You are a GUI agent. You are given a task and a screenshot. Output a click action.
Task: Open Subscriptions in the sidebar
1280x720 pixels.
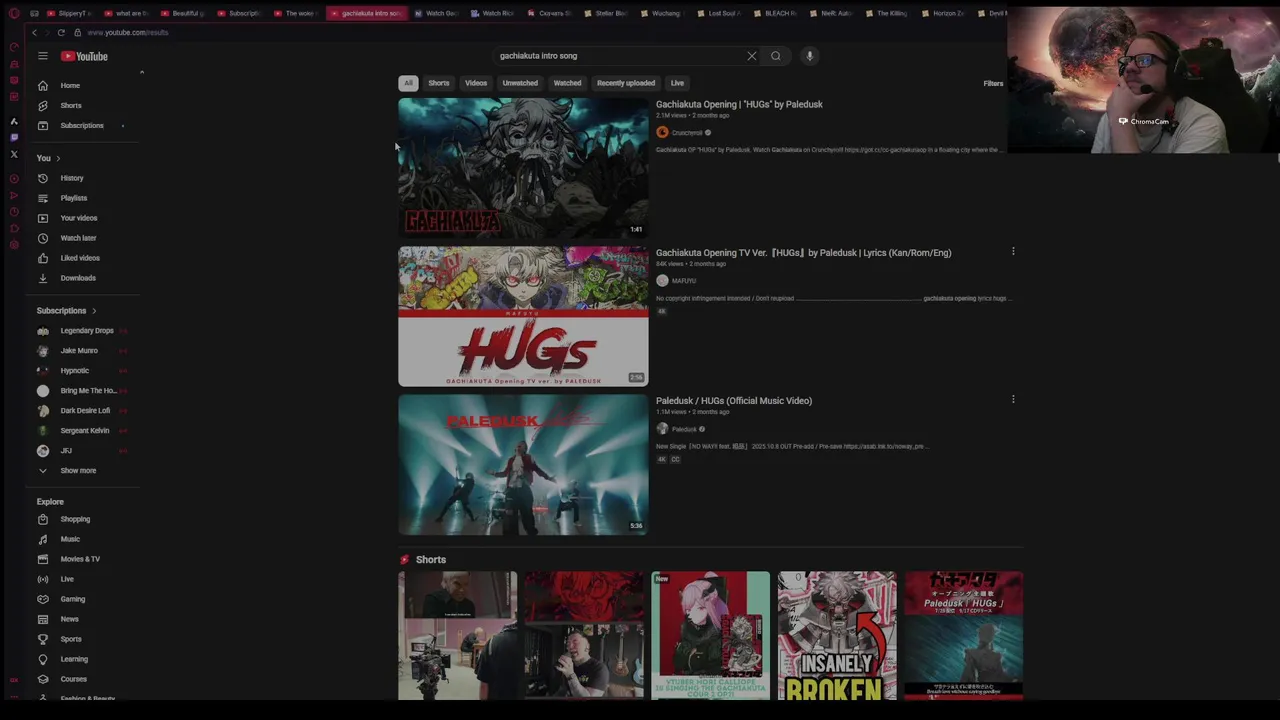[83, 125]
